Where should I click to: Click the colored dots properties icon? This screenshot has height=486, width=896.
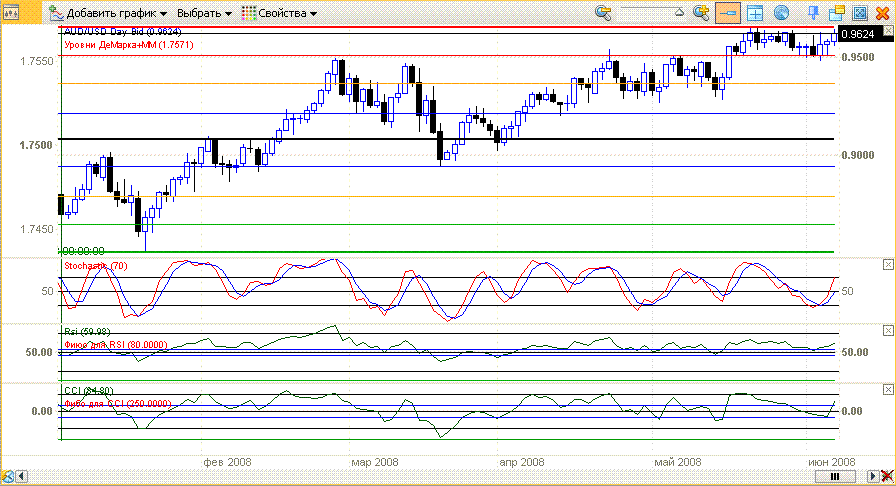[249, 13]
